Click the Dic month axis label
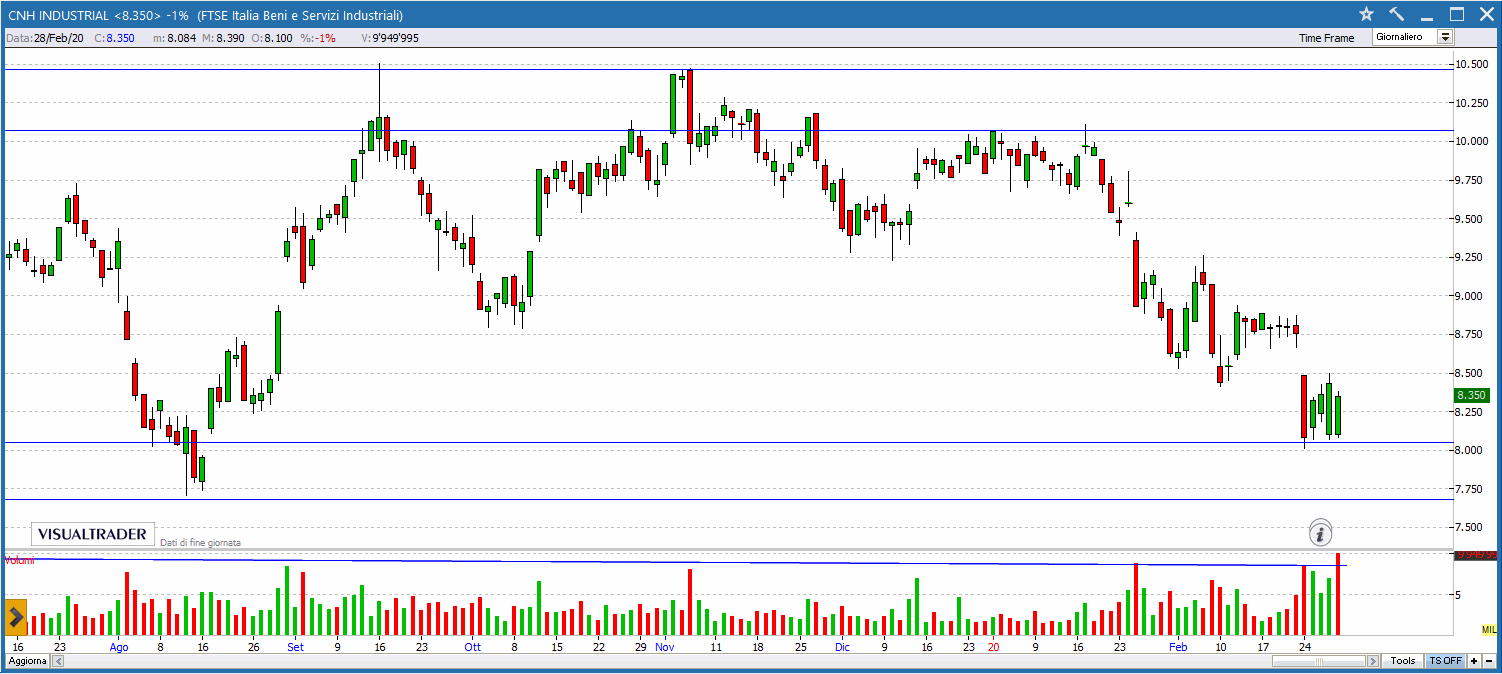 click(x=842, y=647)
